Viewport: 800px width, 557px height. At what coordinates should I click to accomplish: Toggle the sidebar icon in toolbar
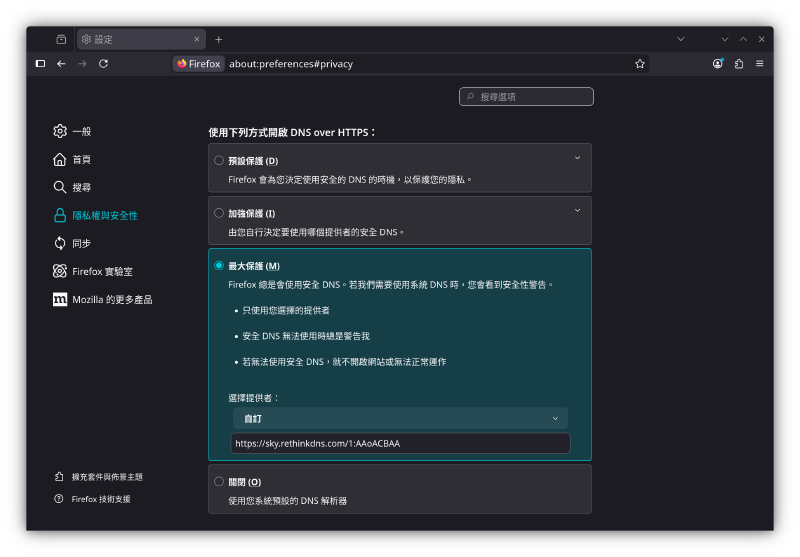tap(40, 63)
